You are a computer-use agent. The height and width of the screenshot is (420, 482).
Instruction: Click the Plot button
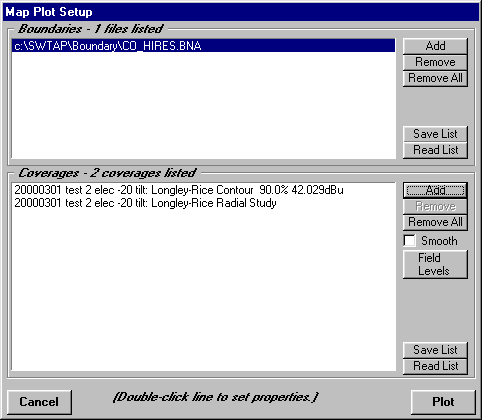443,402
